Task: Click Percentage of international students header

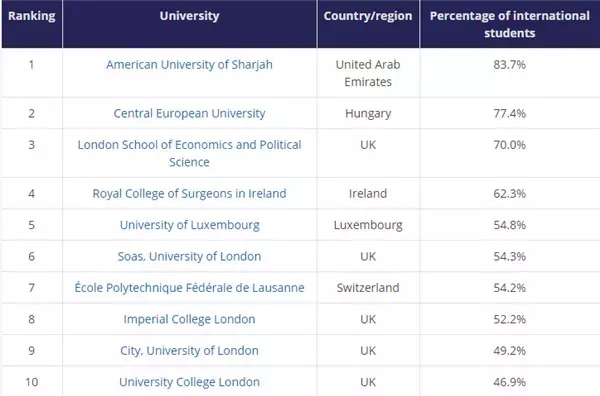Action: coord(510,24)
